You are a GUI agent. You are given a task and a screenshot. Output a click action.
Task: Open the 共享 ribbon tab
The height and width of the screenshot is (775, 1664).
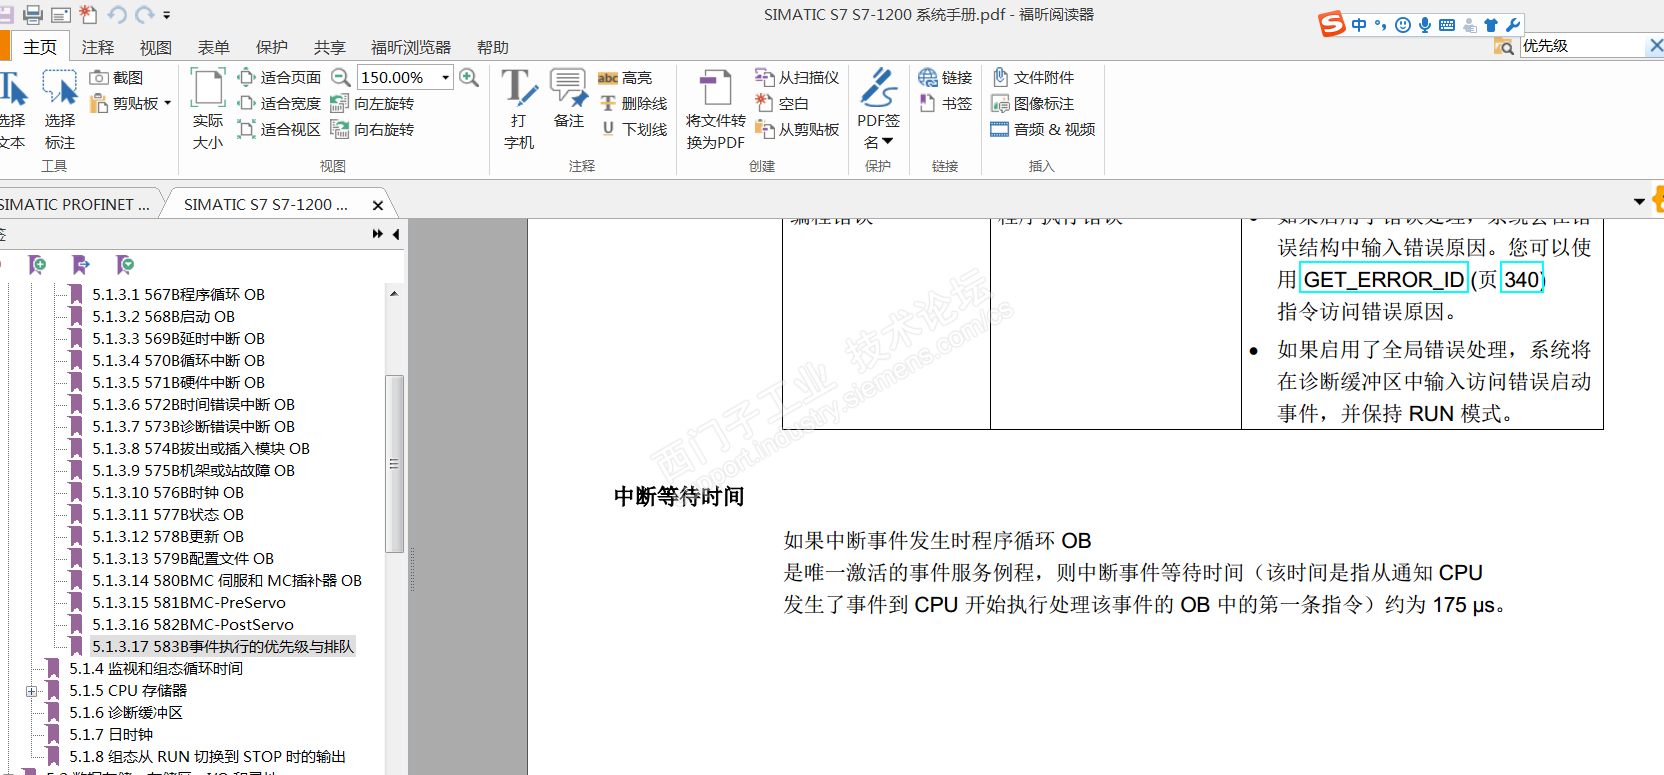(x=330, y=47)
